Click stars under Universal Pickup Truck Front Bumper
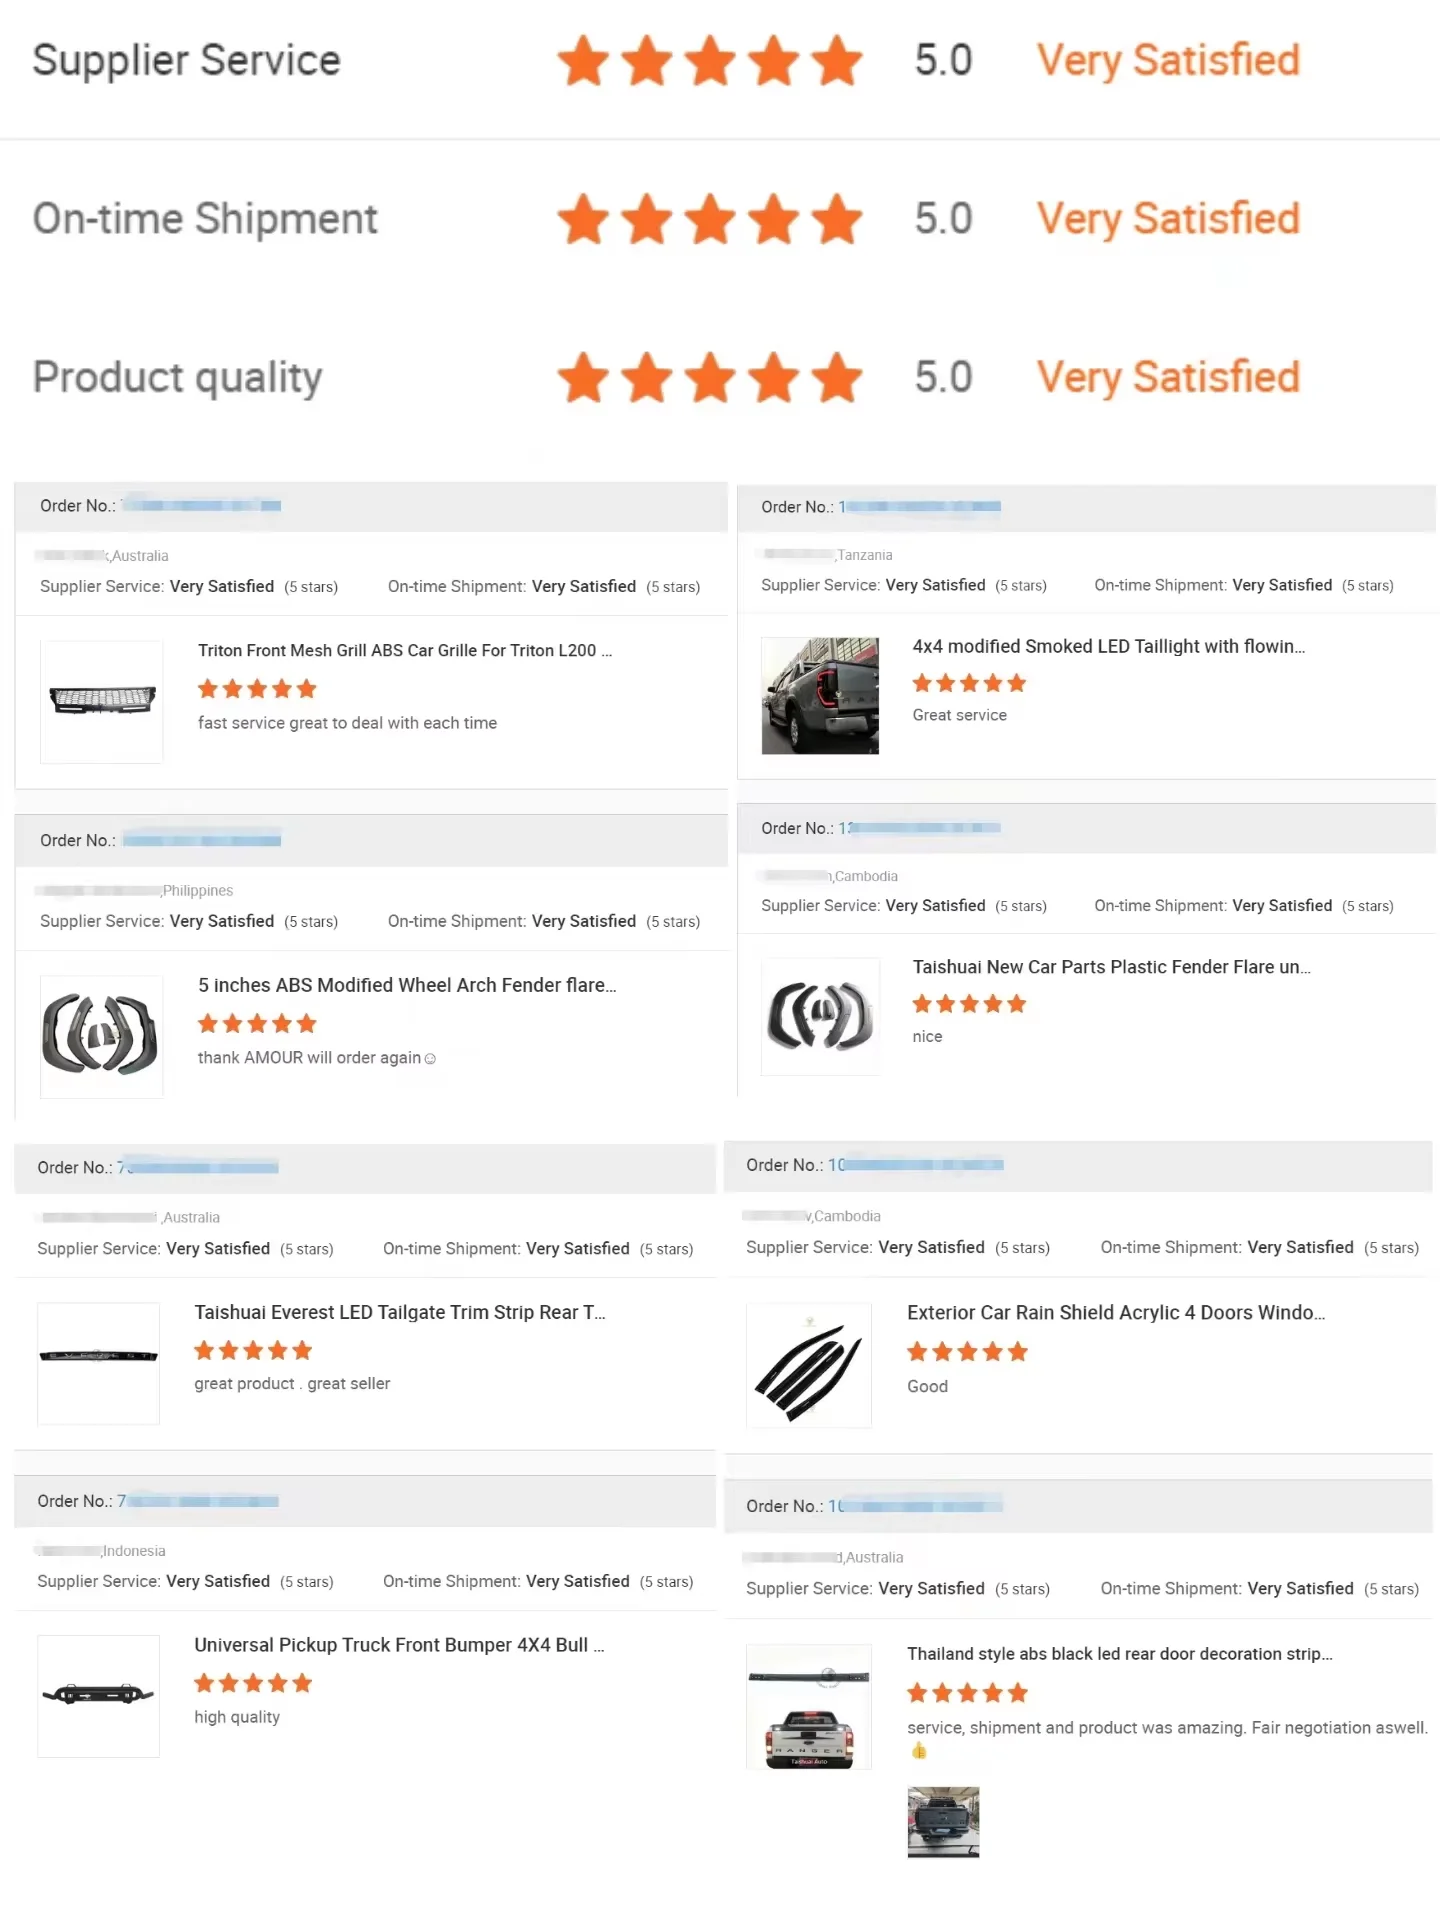This screenshot has height=1920, width=1440. [253, 1684]
